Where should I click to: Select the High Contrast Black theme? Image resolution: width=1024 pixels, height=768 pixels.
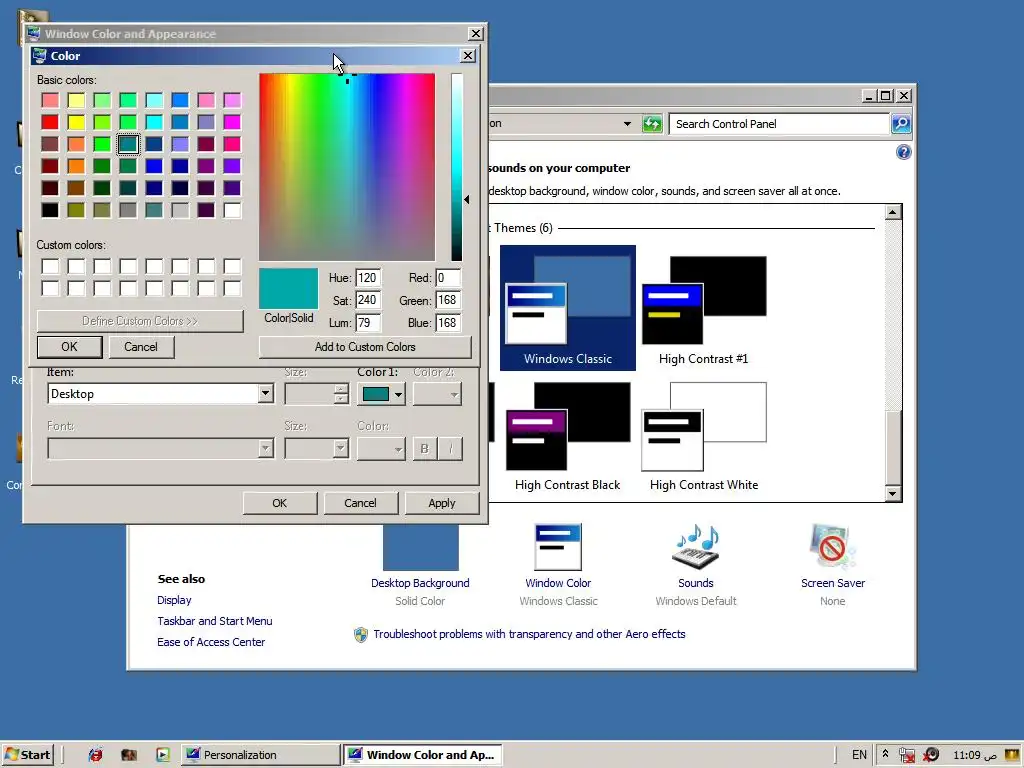pos(568,436)
